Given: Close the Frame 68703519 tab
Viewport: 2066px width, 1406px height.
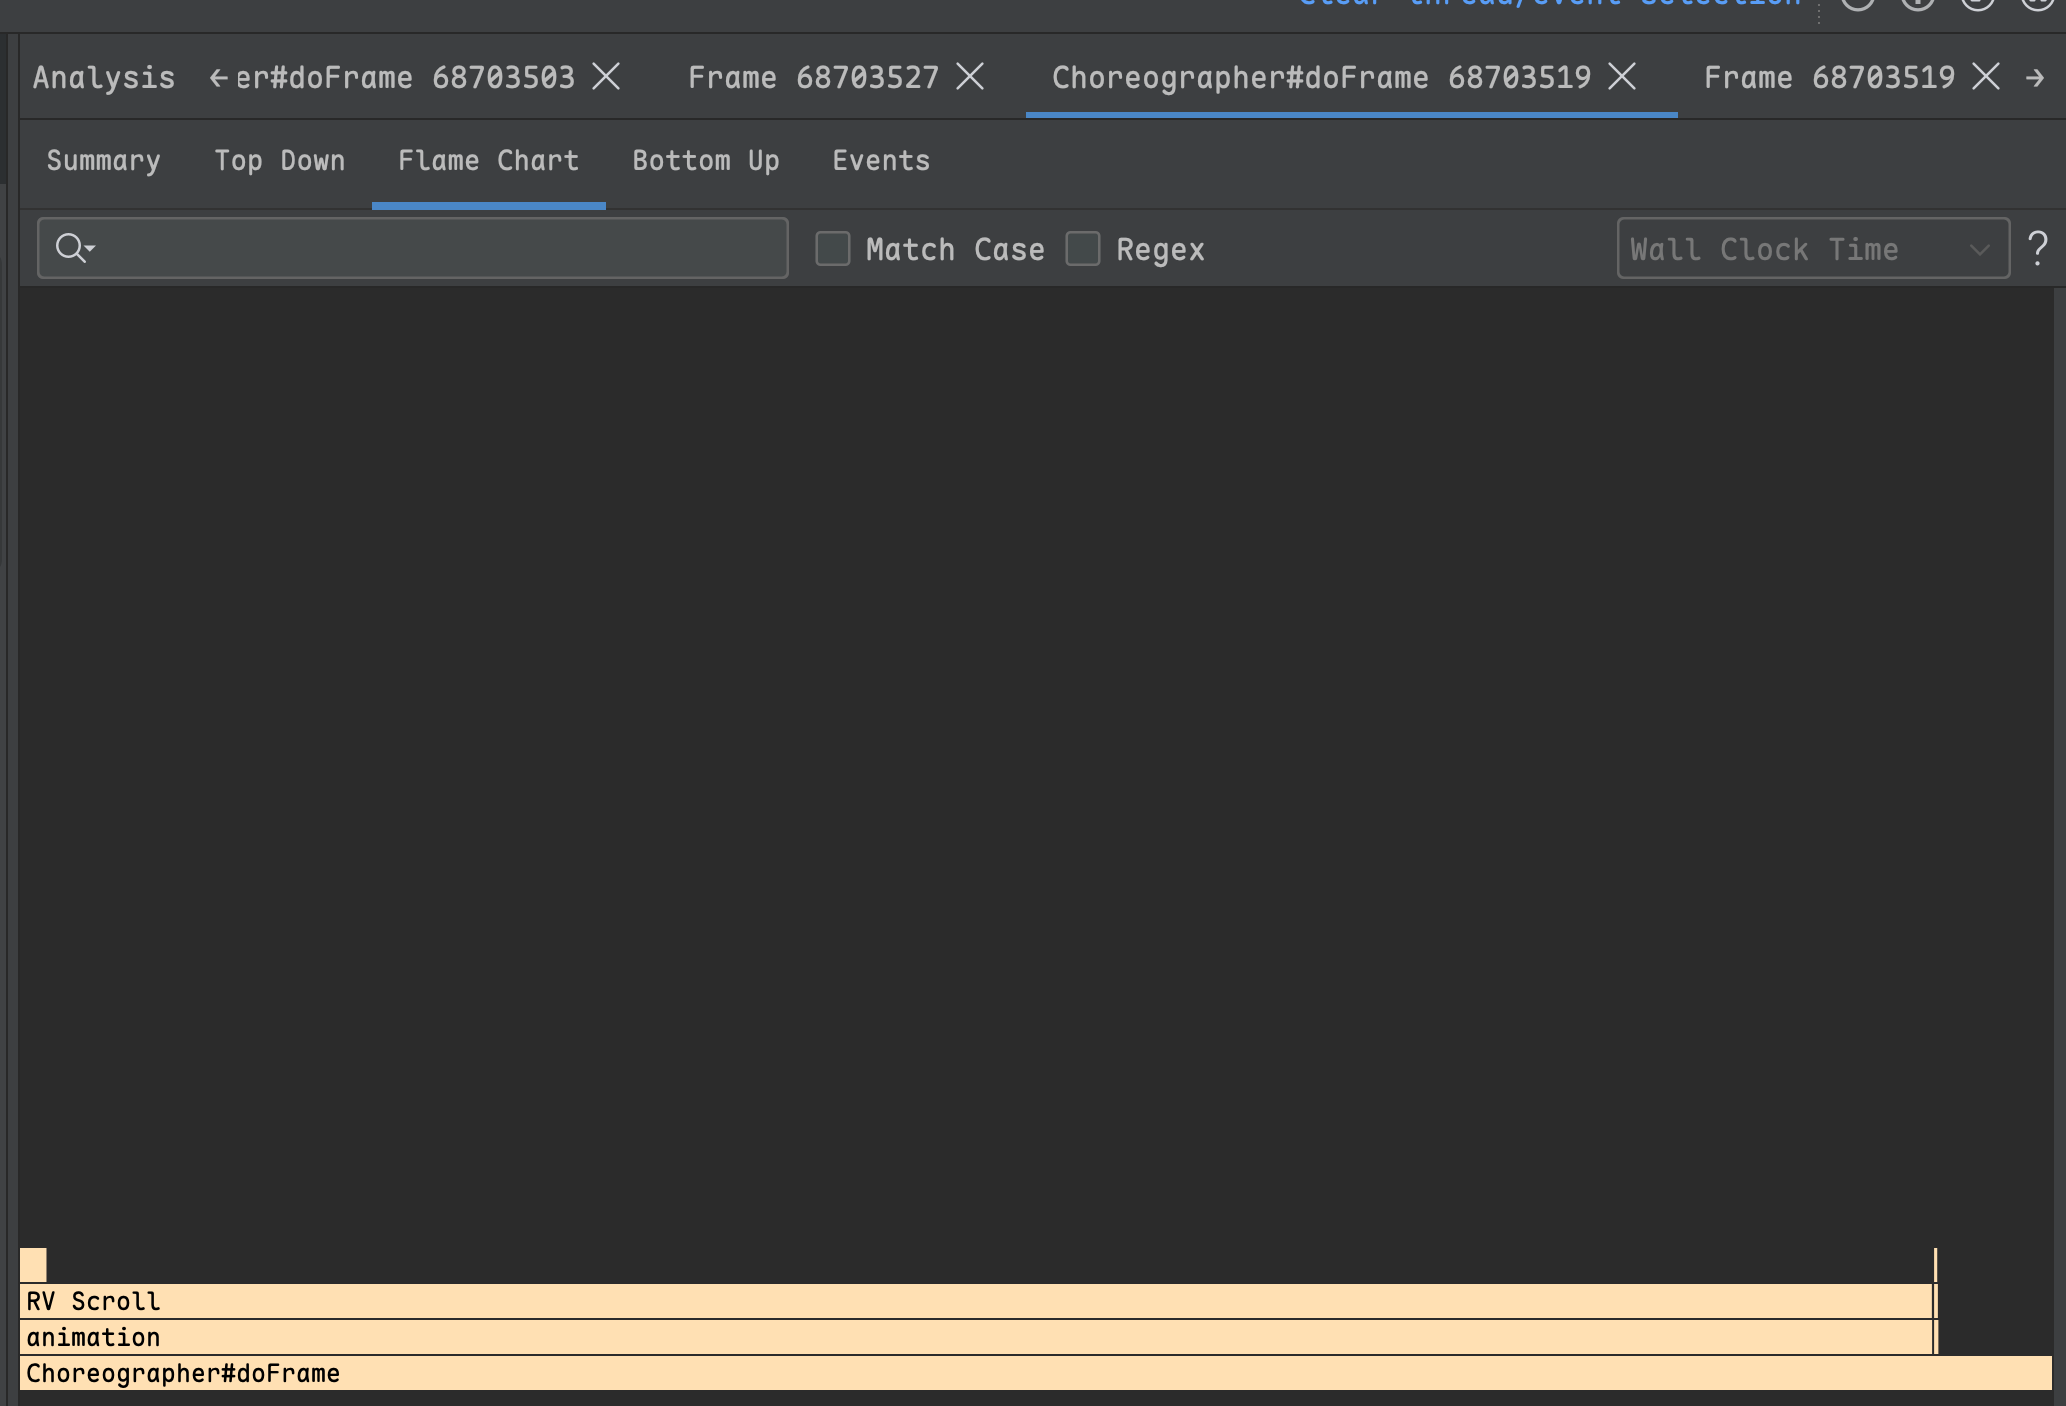Looking at the screenshot, I should (1986, 77).
